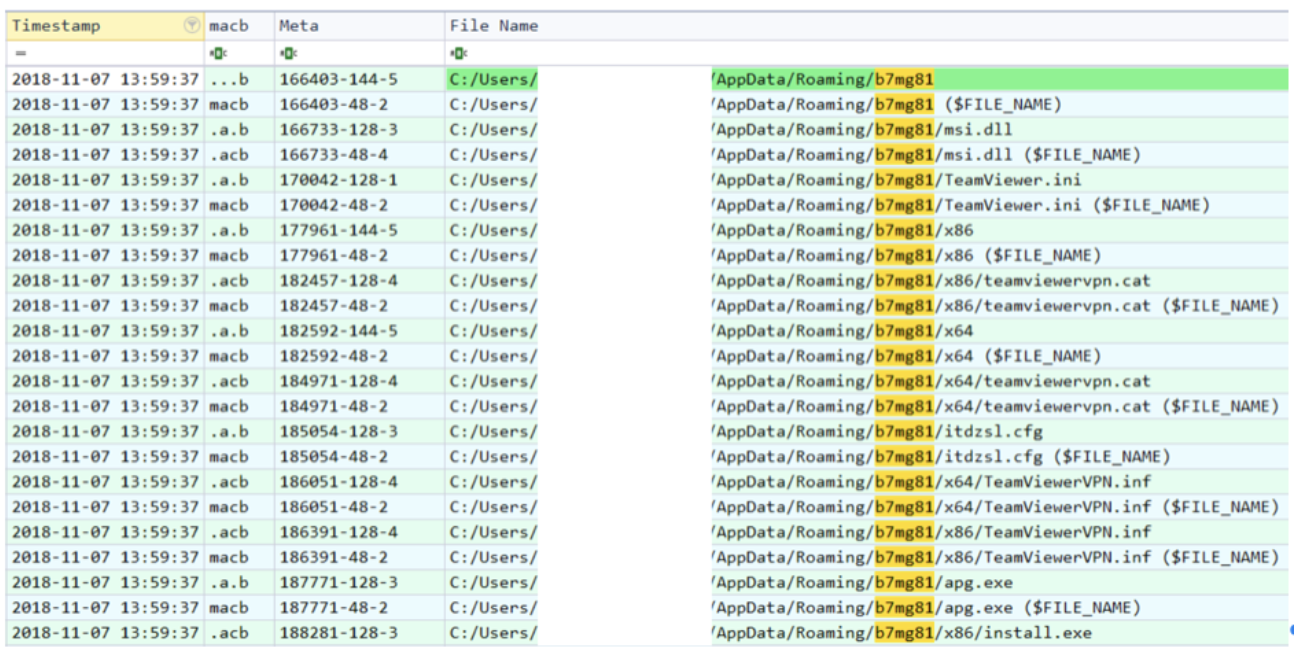The width and height of the screenshot is (1302, 660).
Task: Click the file name ending x64/TeamViewerVPN.inf
Action: tap(867, 481)
